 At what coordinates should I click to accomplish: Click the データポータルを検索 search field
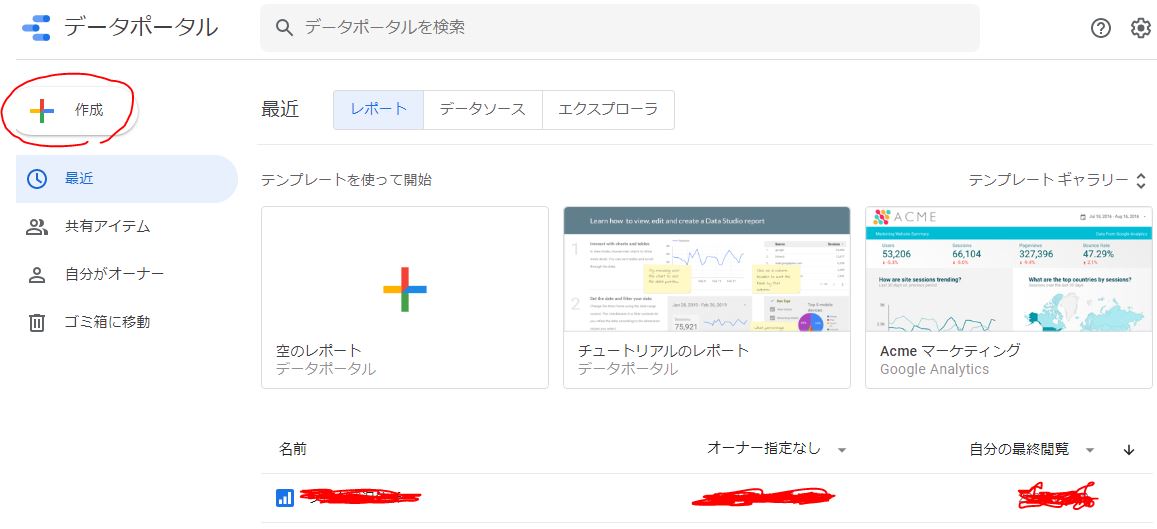pos(630,28)
